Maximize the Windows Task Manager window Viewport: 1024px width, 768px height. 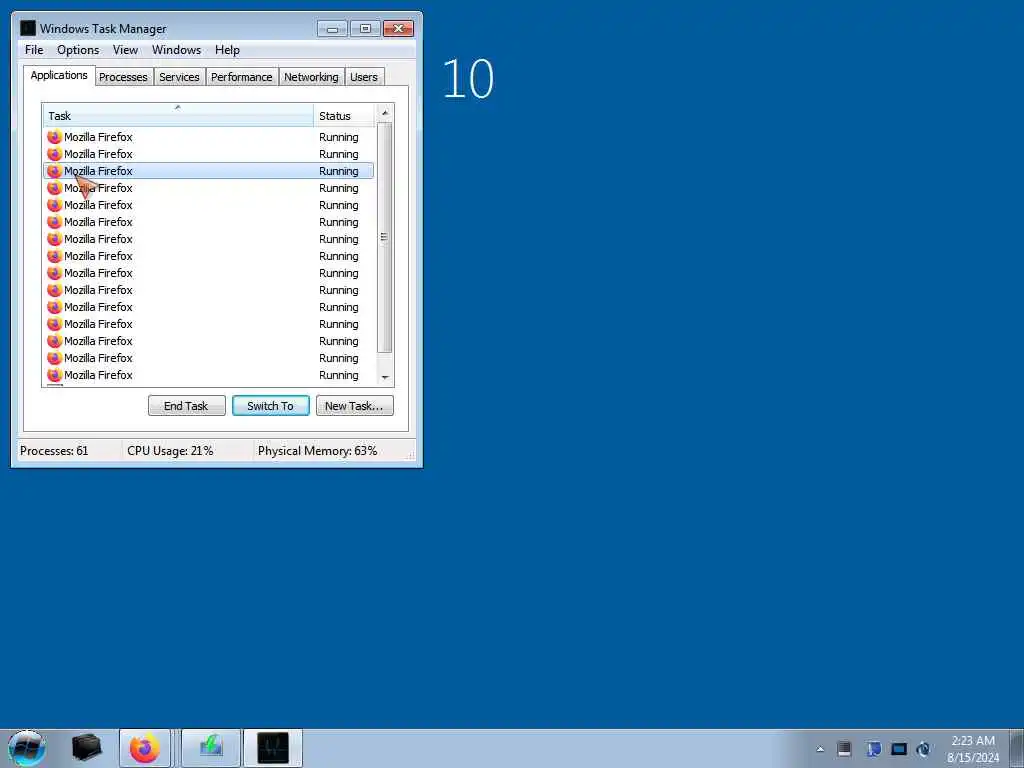click(x=365, y=29)
